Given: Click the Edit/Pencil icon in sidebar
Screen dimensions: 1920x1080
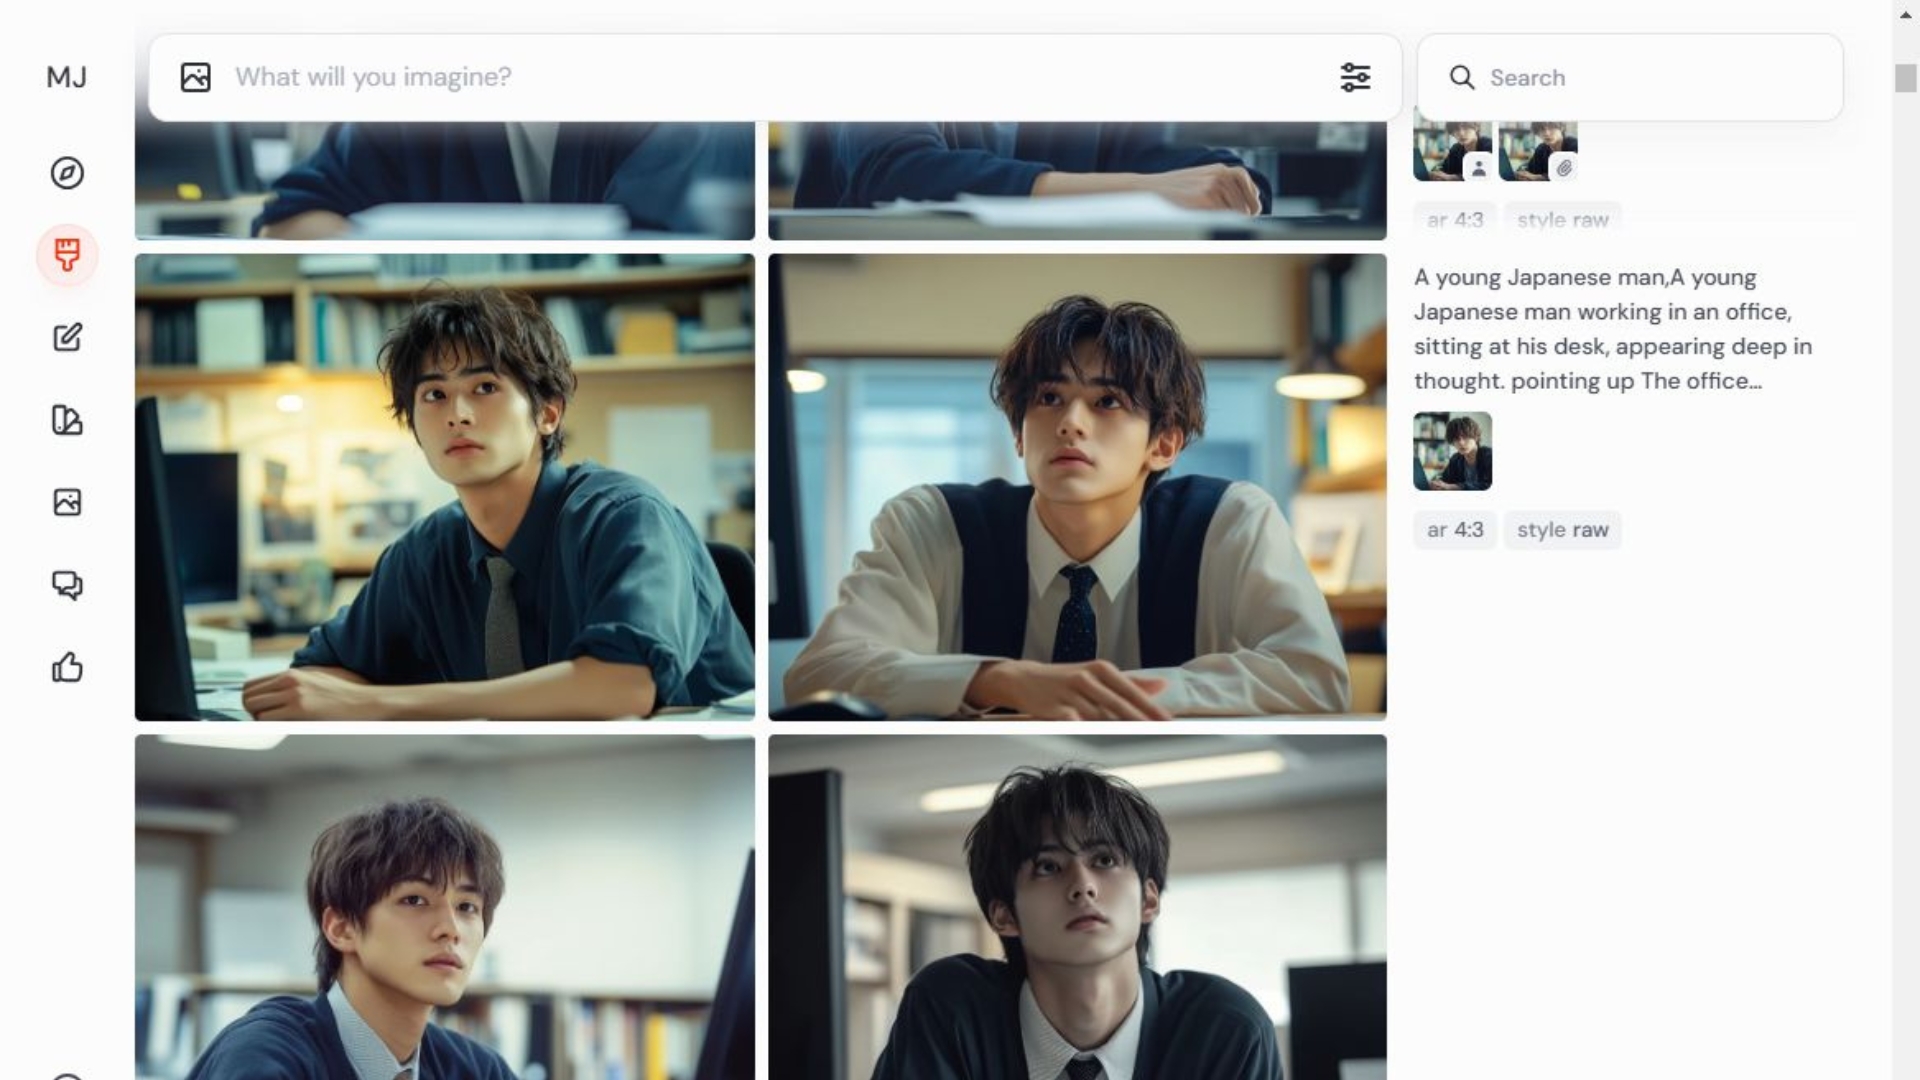Looking at the screenshot, I should pos(67,338).
